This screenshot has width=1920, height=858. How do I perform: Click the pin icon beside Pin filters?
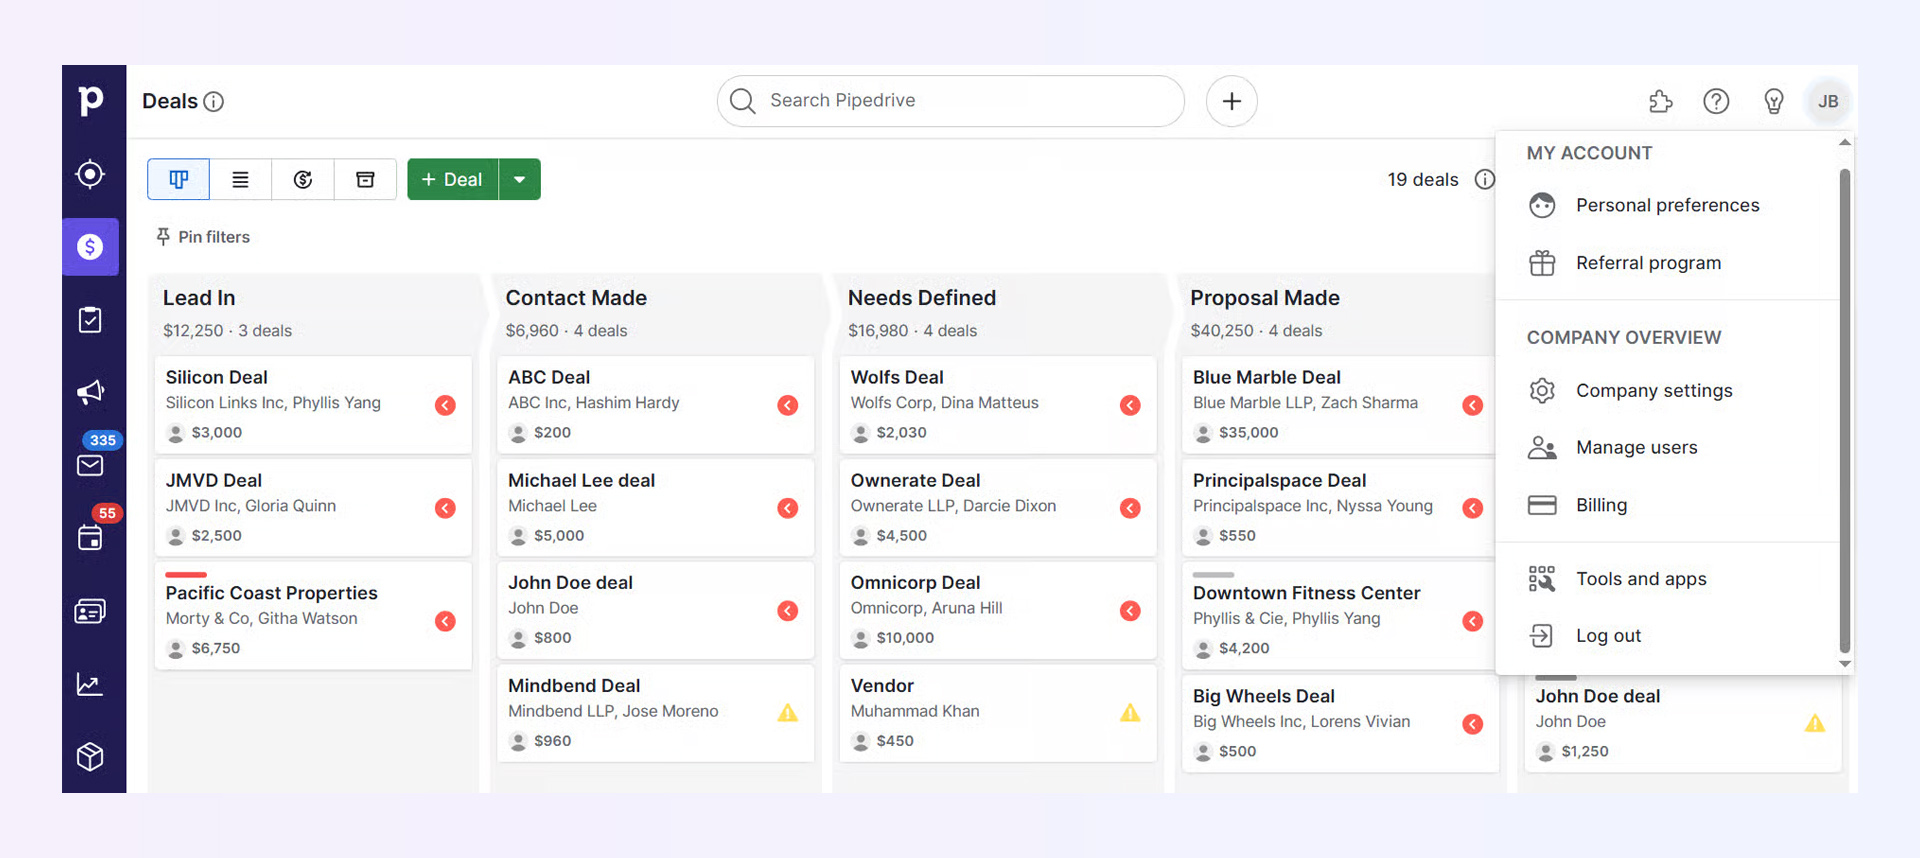163,237
